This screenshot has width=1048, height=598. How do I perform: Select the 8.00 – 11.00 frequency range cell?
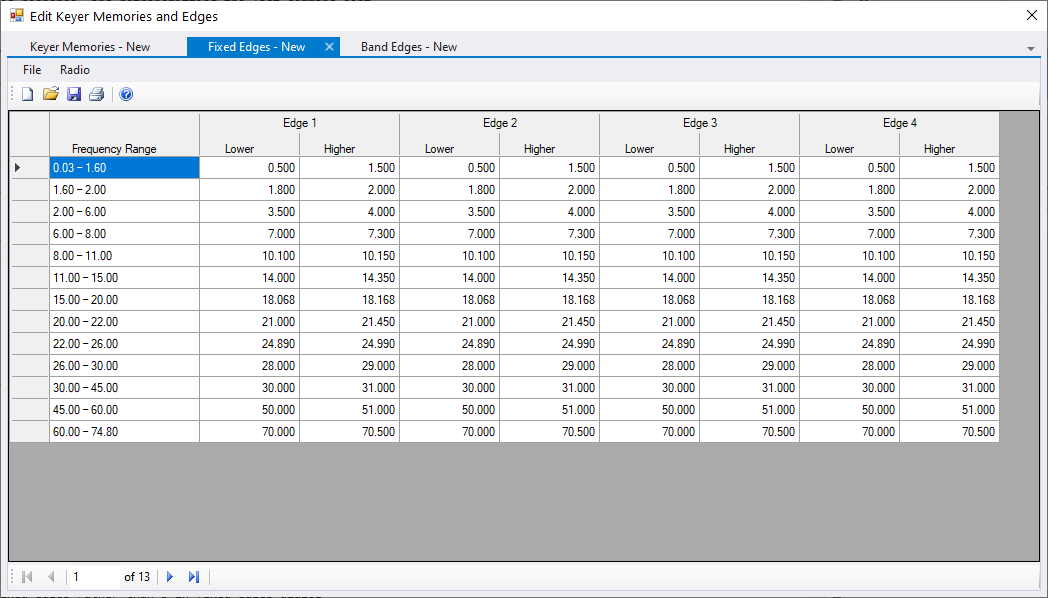[124, 256]
